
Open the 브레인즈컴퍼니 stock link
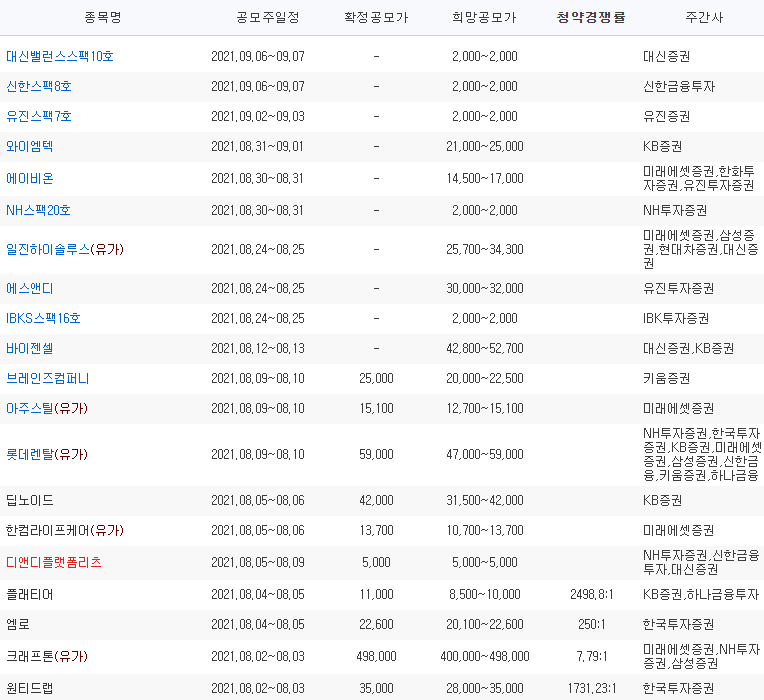pyautogui.click(x=47, y=378)
